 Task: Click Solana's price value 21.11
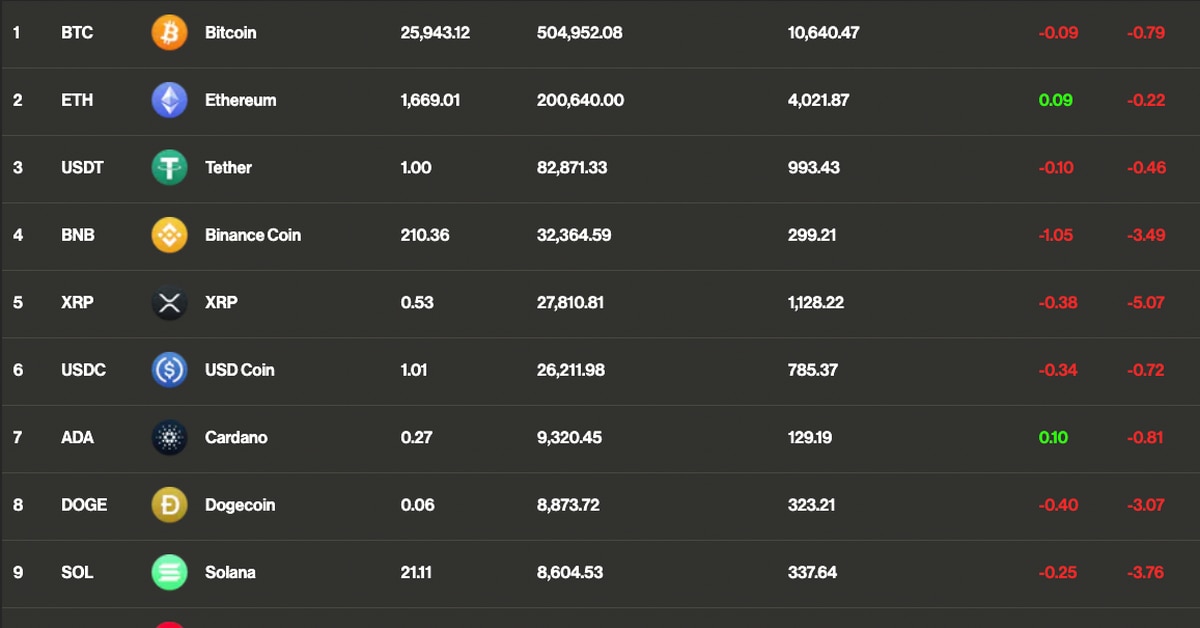pyautogui.click(x=416, y=572)
